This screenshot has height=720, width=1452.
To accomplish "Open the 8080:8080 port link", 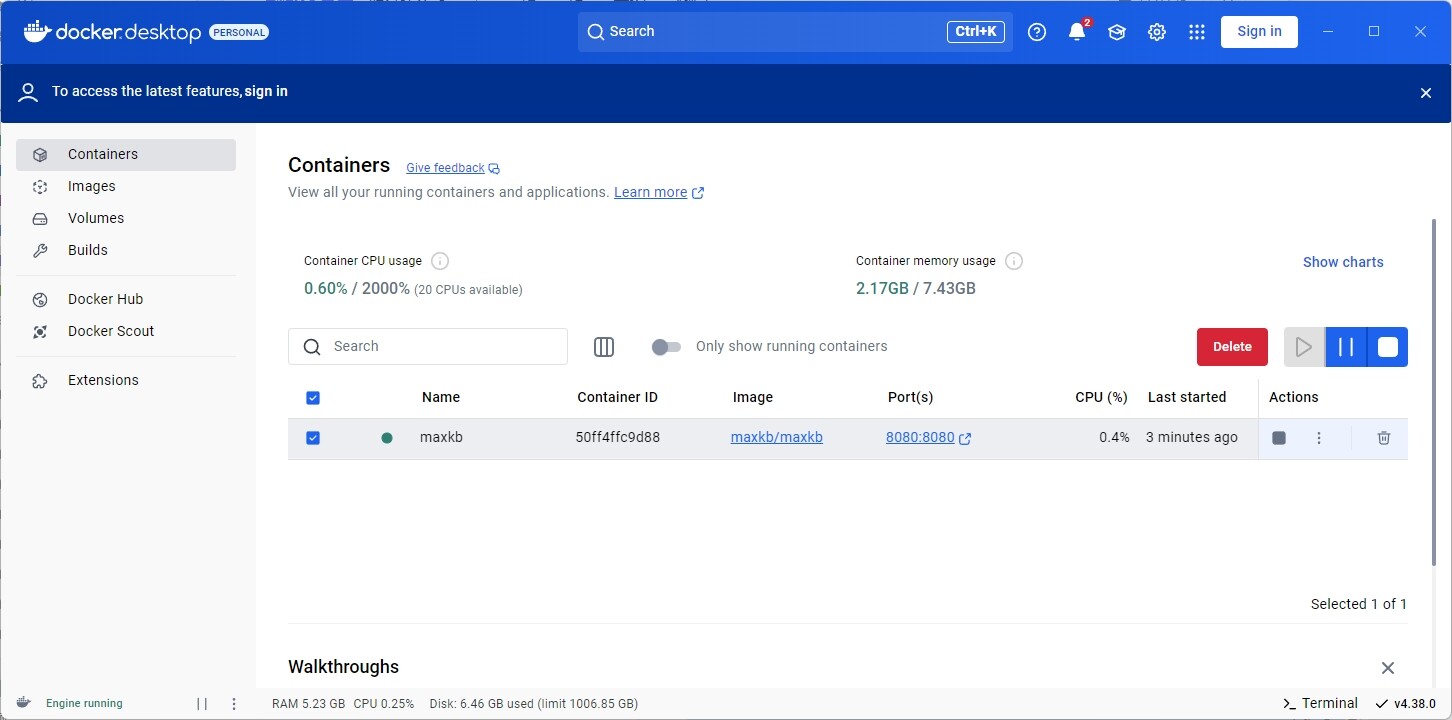I will point(920,437).
